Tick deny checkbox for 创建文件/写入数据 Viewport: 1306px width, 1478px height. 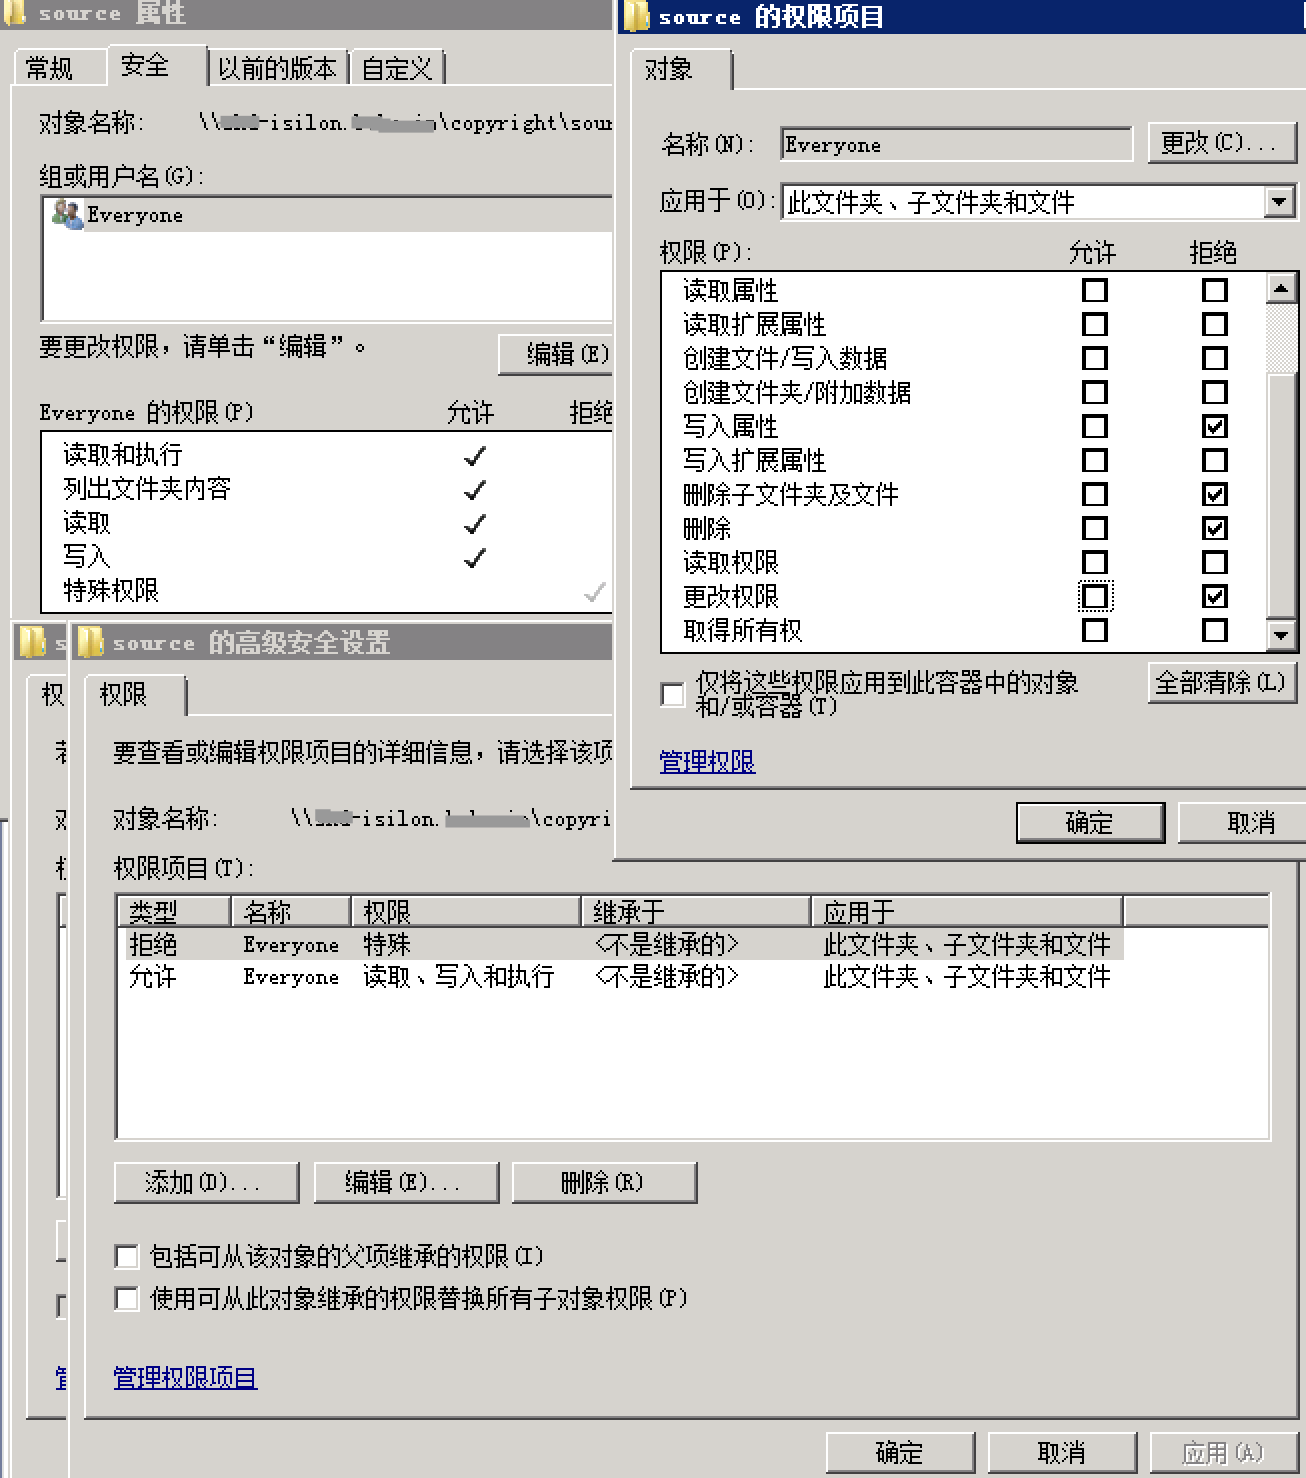(1215, 358)
